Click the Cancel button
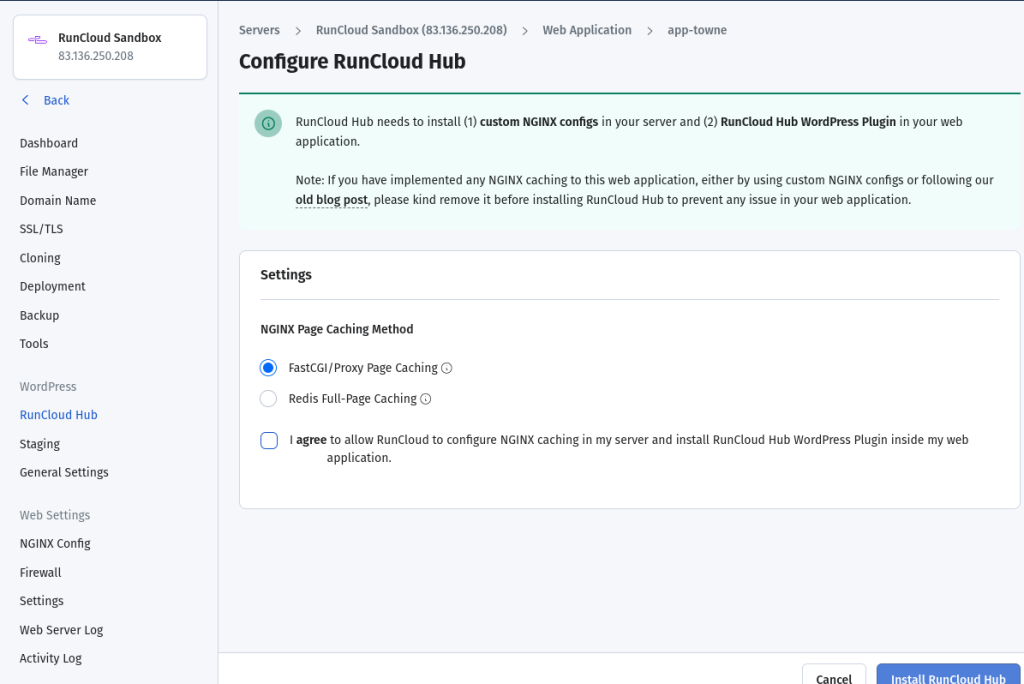 (834, 674)
